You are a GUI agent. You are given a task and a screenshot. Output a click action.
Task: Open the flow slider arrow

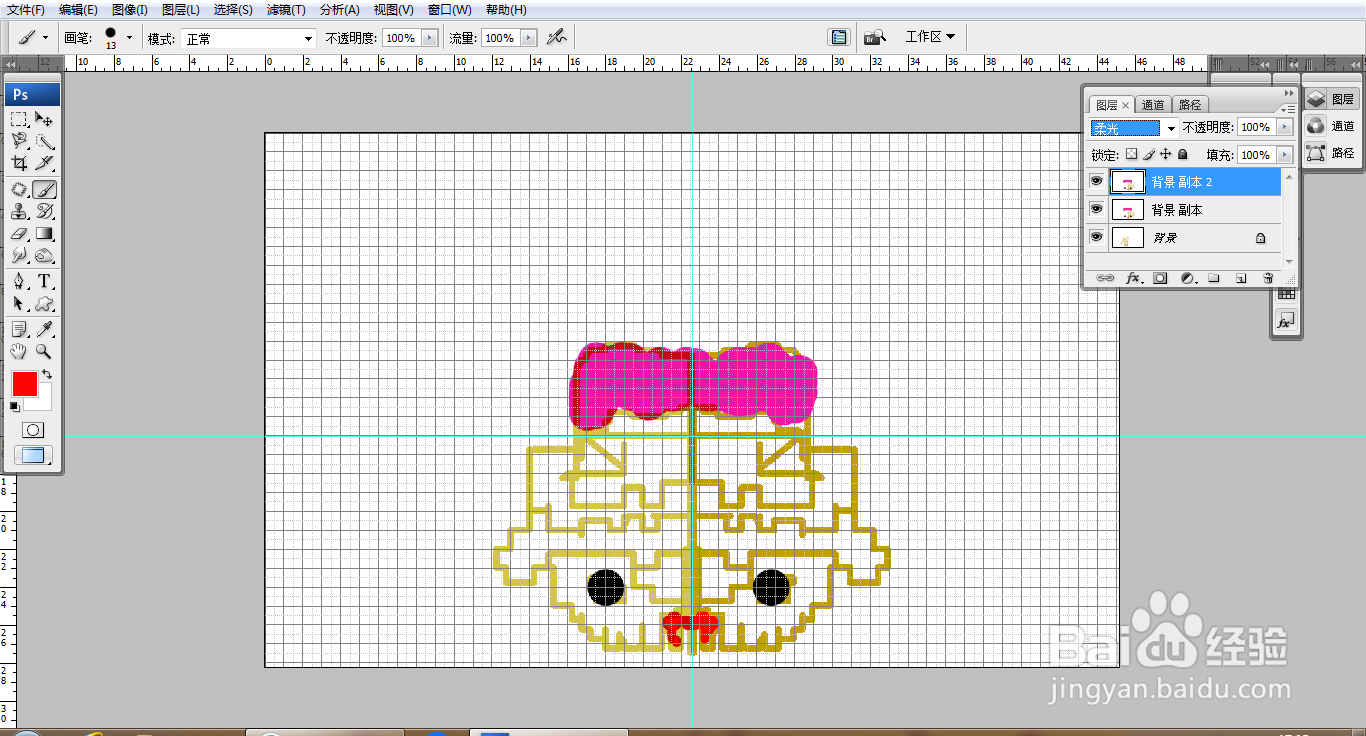(528, 38)
